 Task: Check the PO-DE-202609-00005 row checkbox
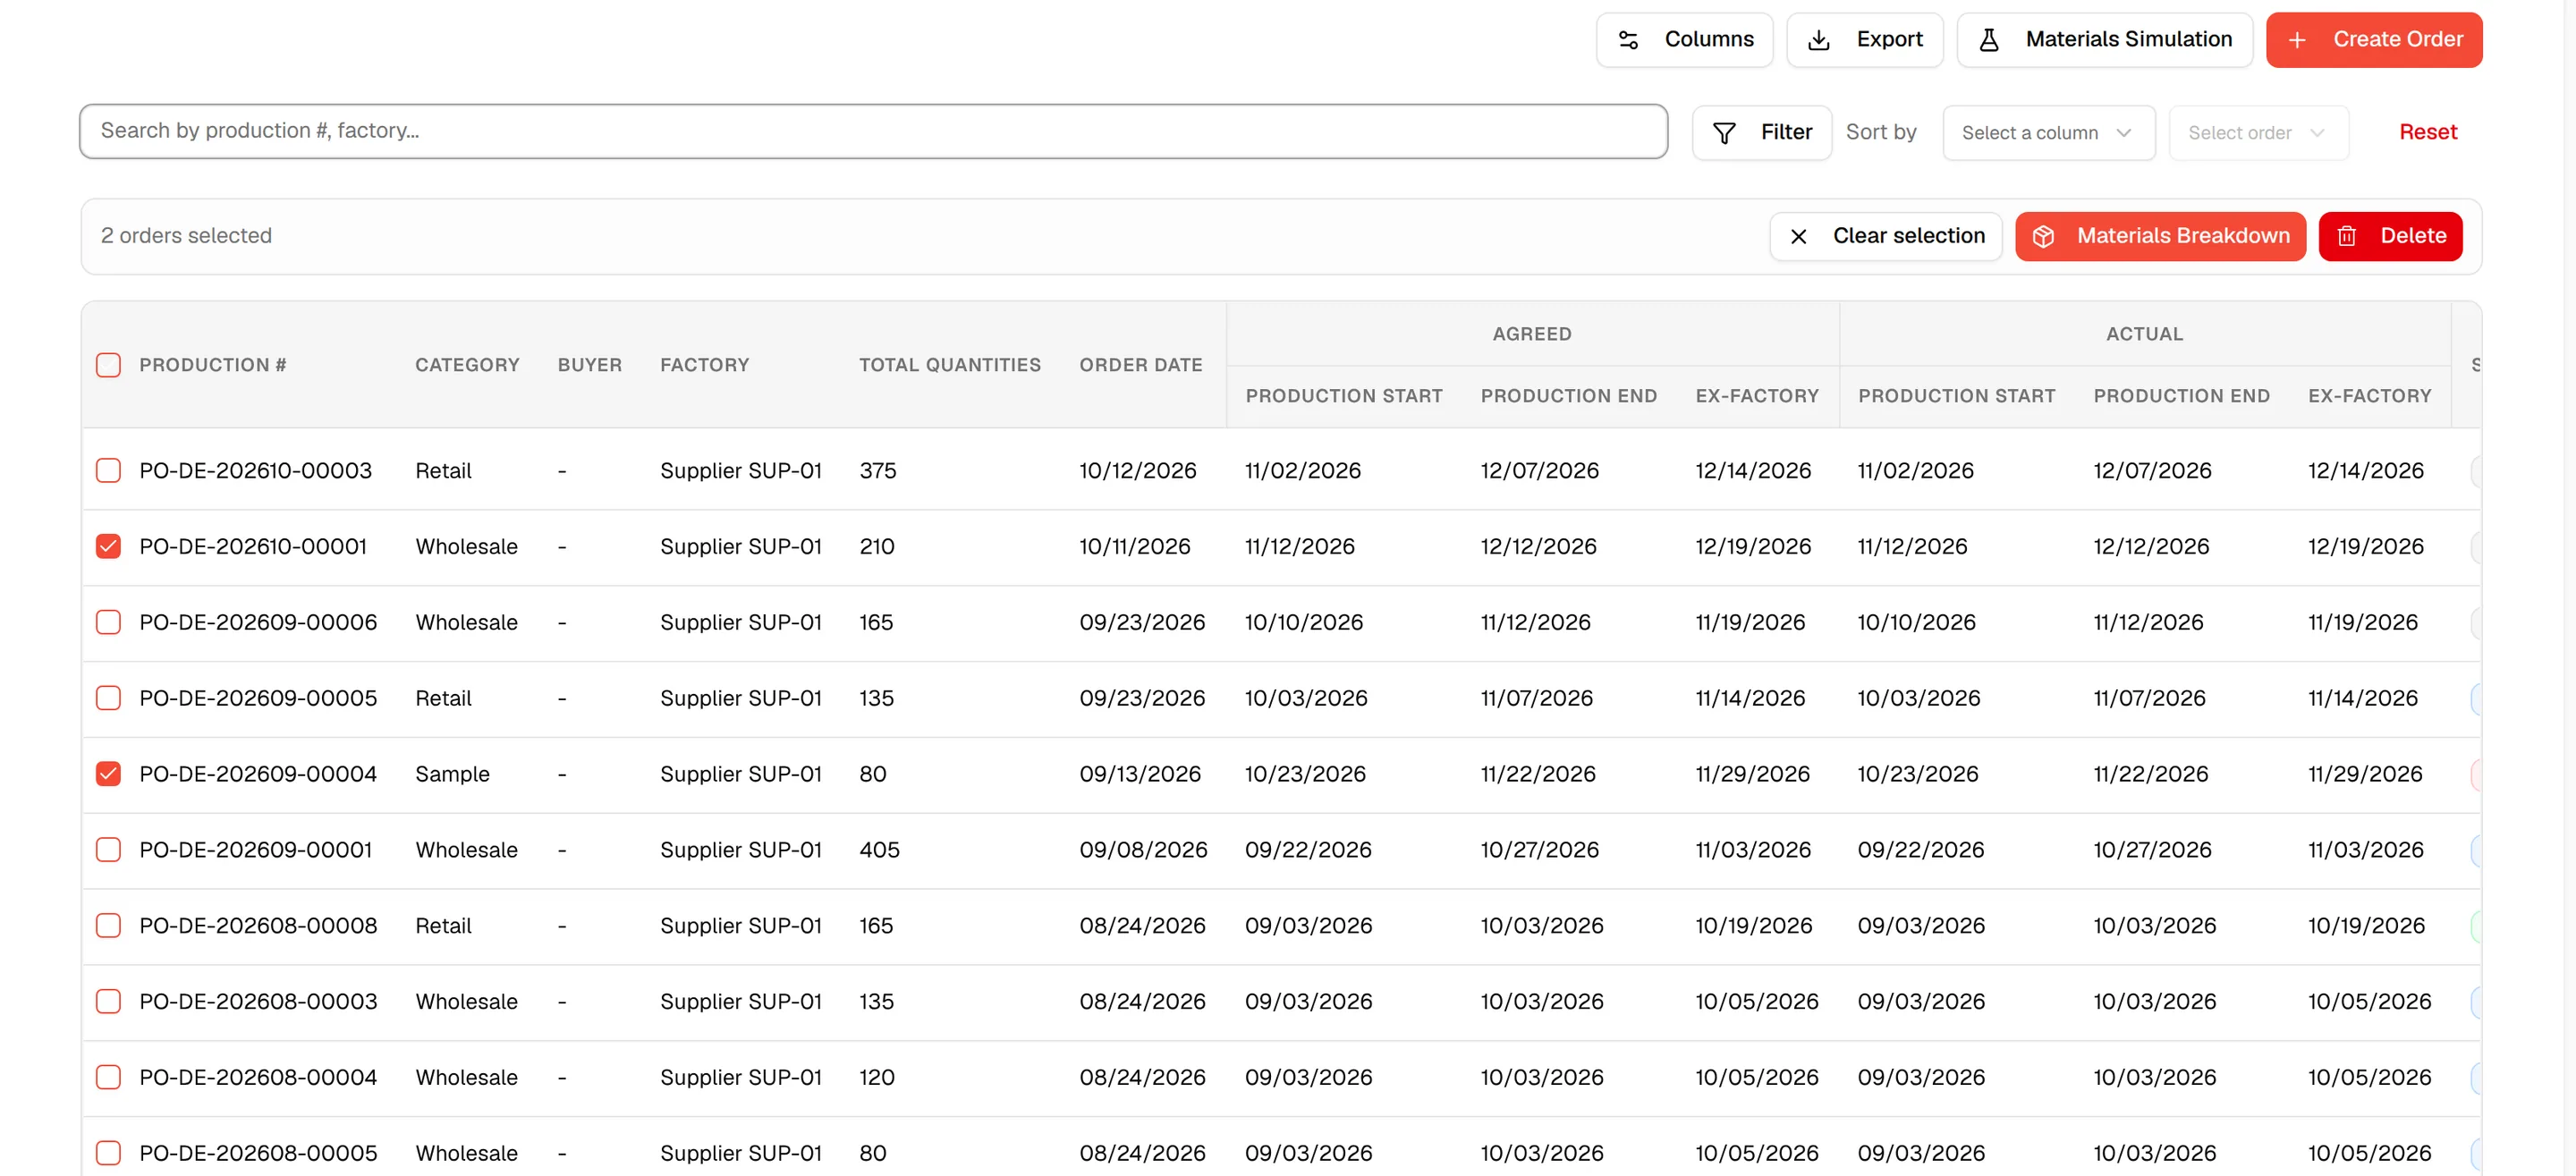(108, 698)
